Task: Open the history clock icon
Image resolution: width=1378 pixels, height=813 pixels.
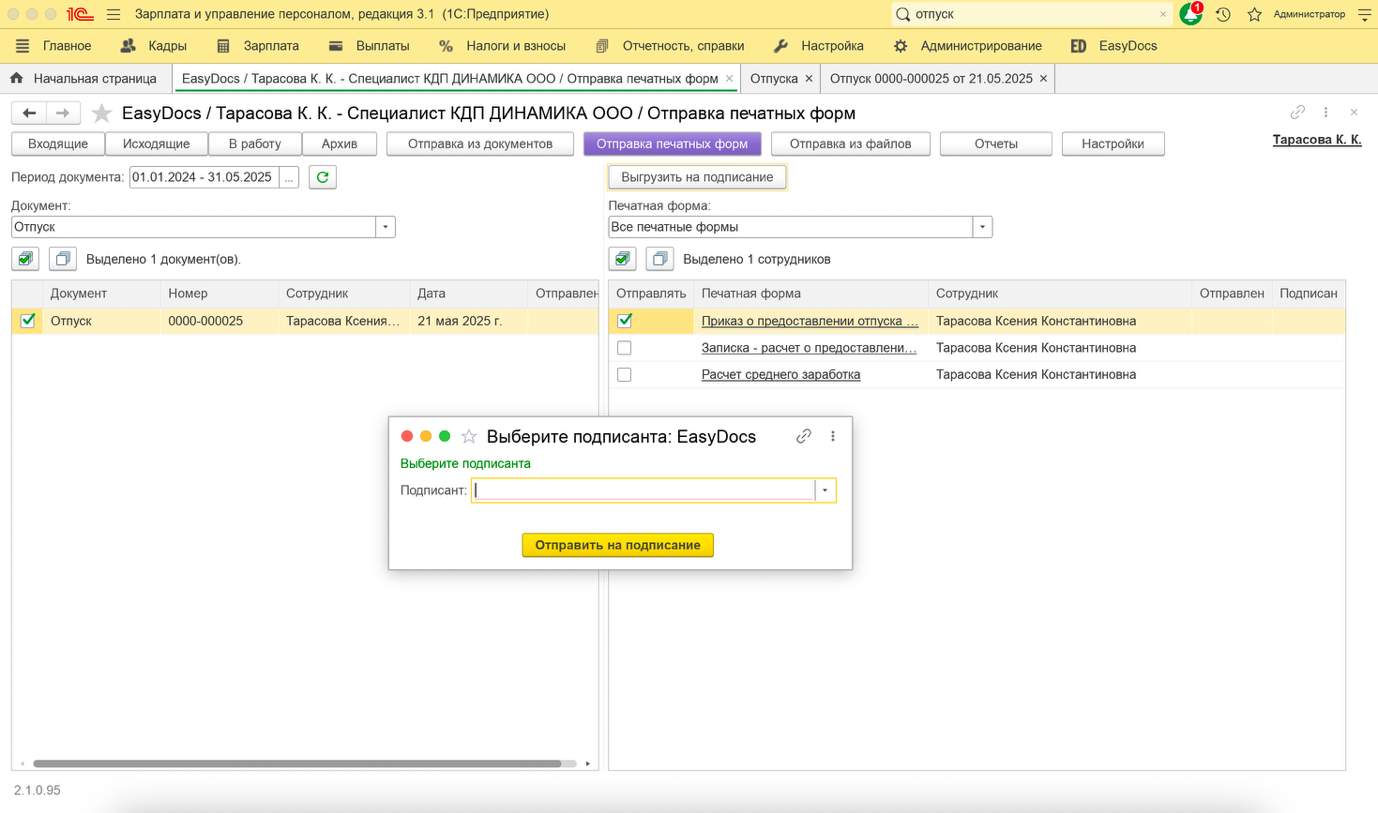Action: 1223,14
